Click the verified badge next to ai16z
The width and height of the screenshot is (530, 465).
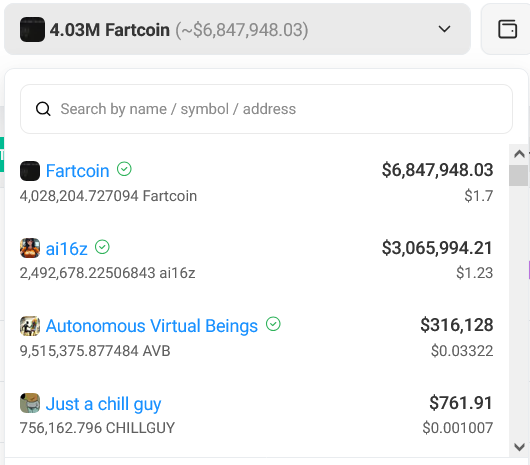(x=102, y=247)
